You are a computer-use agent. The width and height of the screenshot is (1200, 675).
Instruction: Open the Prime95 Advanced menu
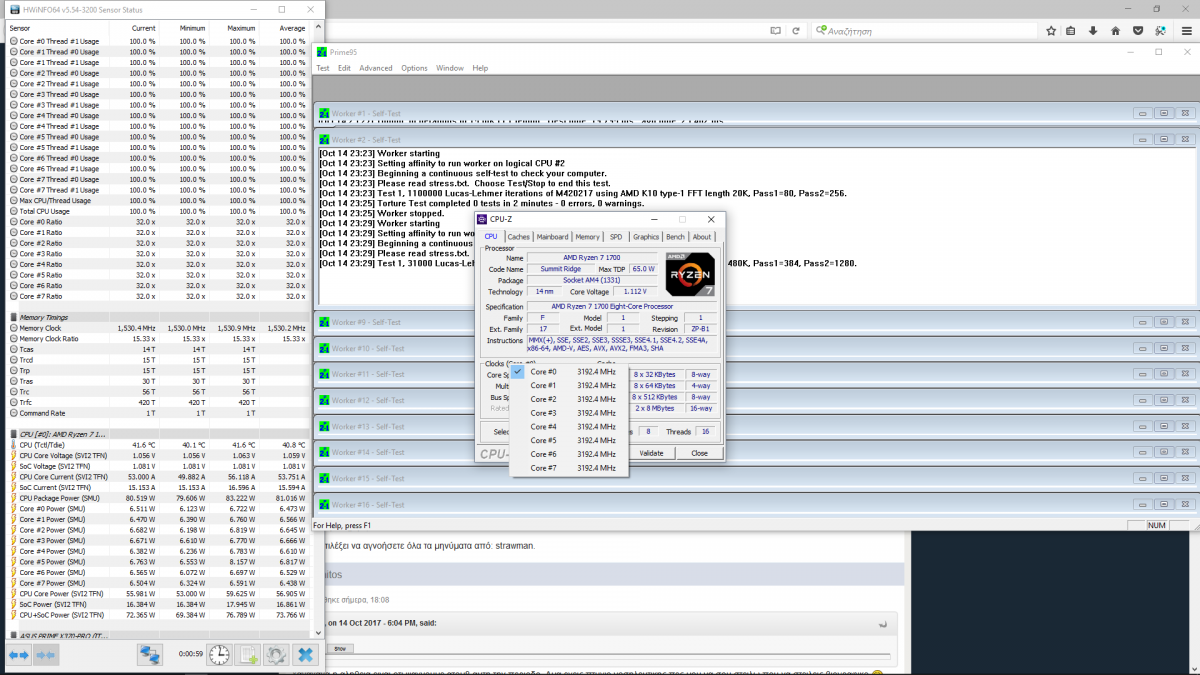(x=376, y=68)
